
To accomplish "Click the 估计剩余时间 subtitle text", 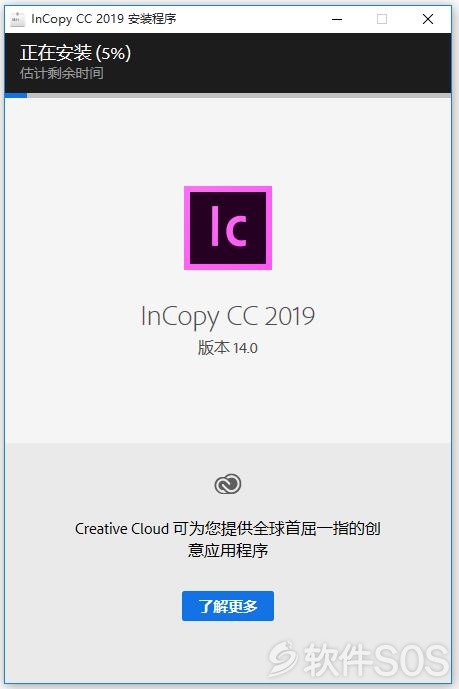I will [61, 73].
